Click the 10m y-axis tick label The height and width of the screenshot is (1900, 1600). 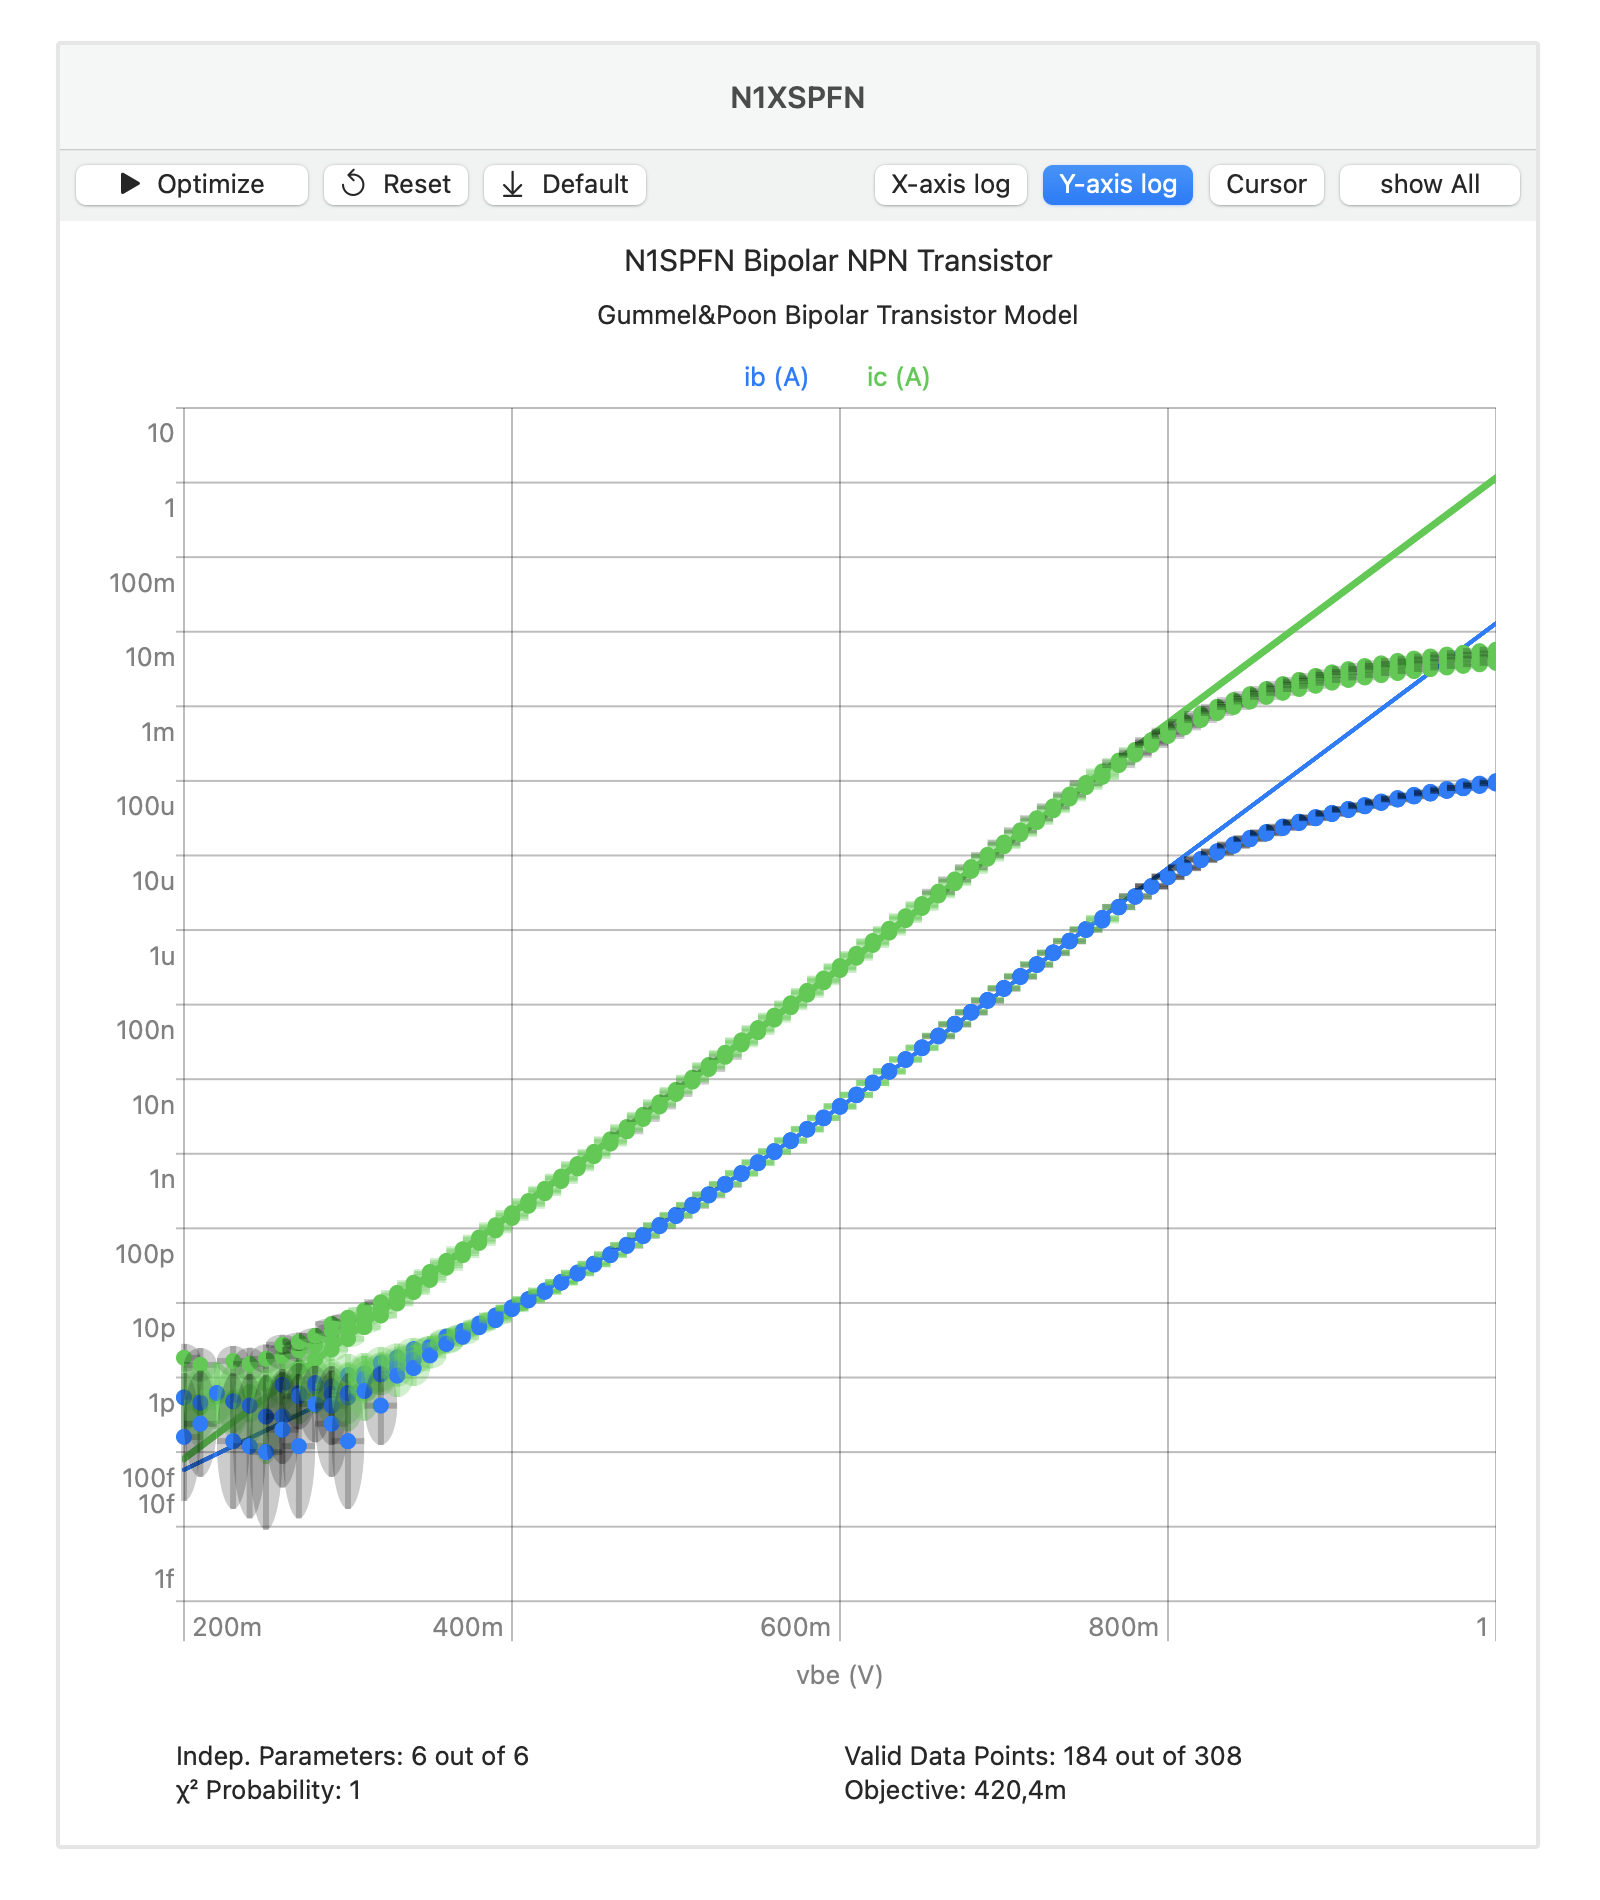150,657
